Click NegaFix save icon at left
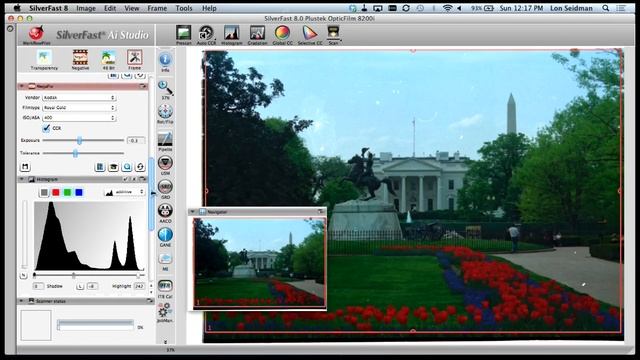The height and width of the screenshot is (360, 640). coord(25,167)
